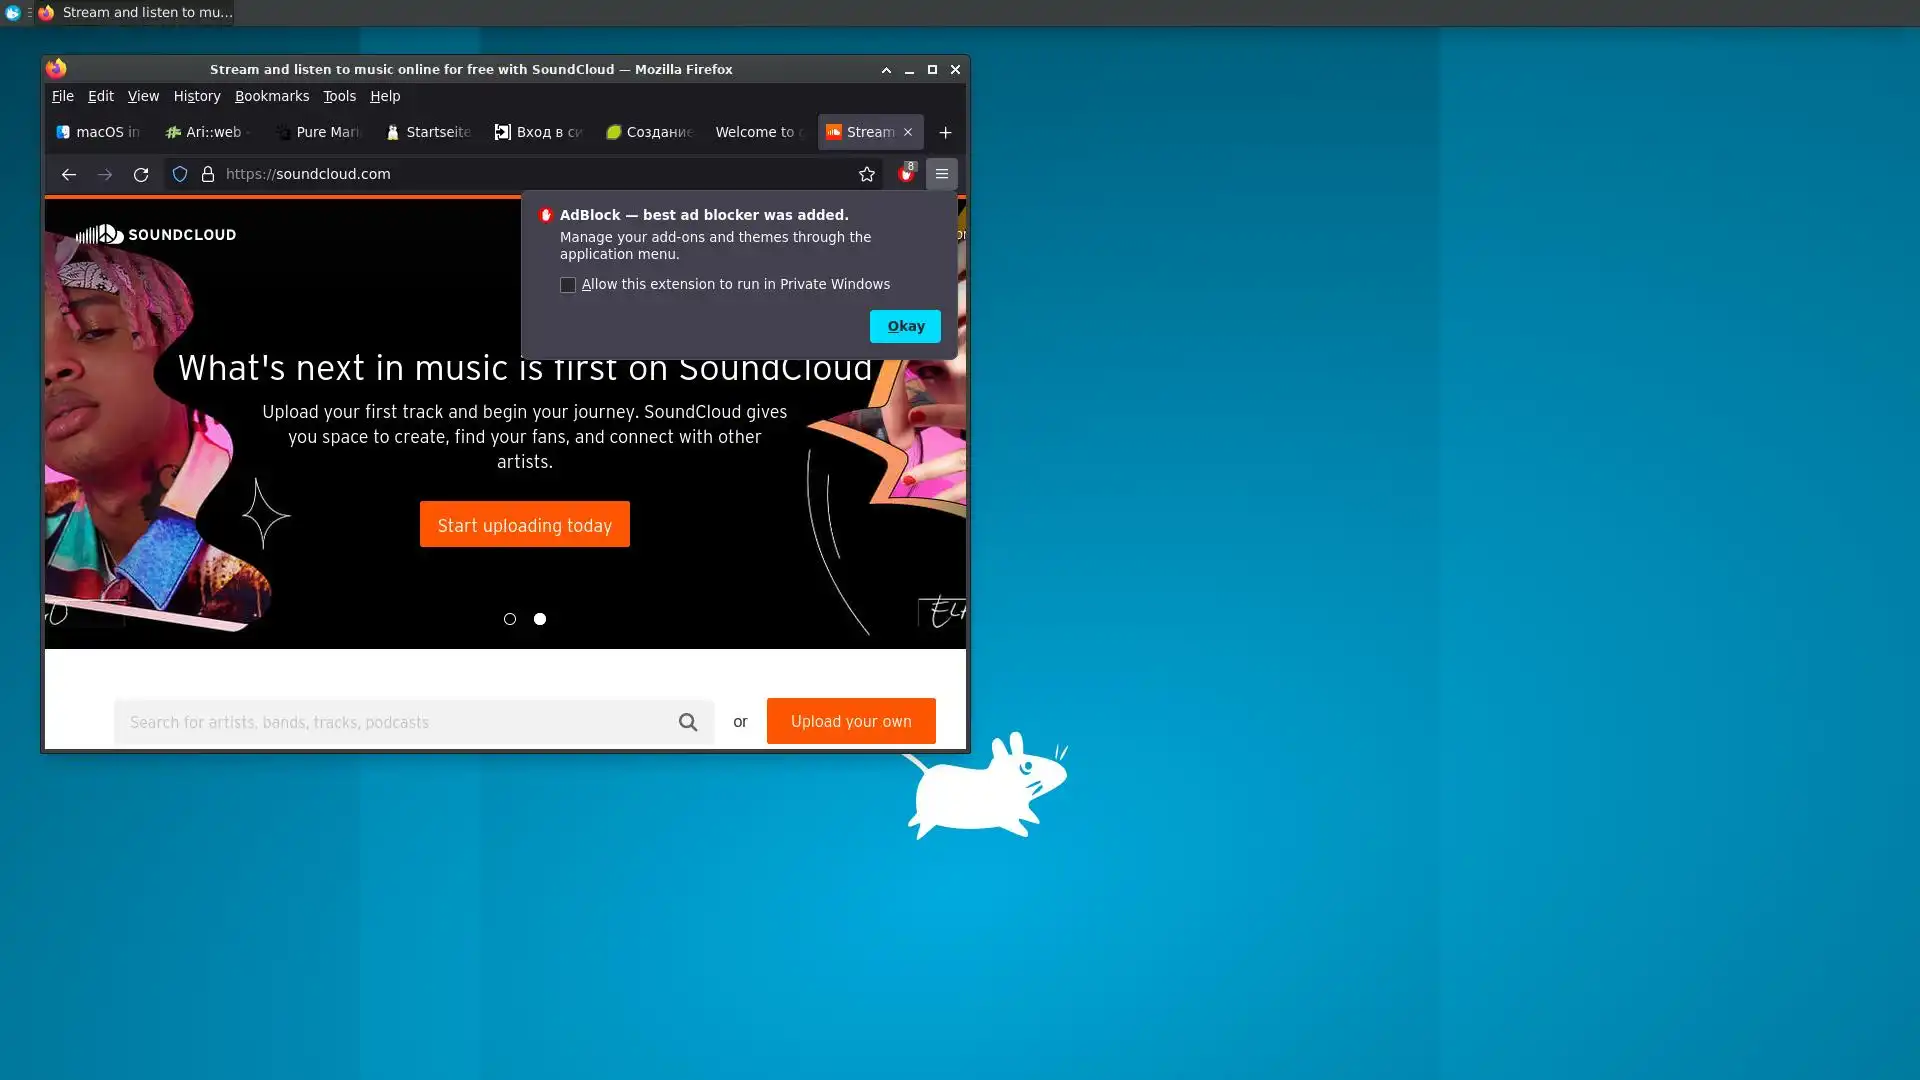The image size is (1920, 1080).
Task: Reload the SoundCloud page
Action: tap(141, 174)
